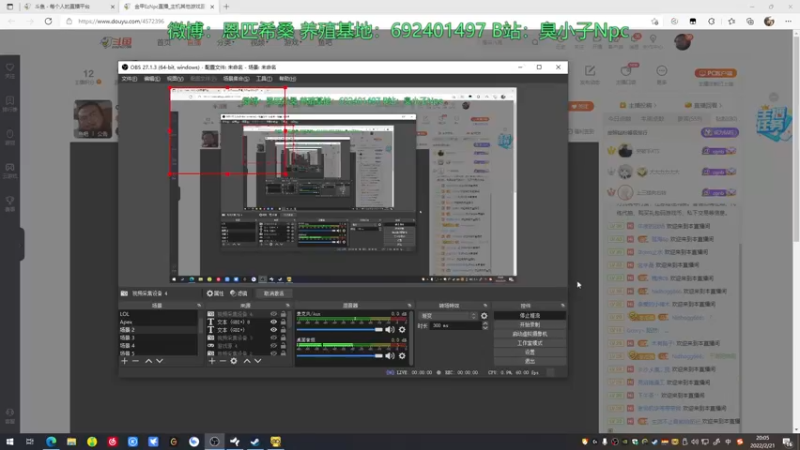800x450 pixels.
Task: Lock the second 文本 (GDI+) source
Action: pos(283,330)
